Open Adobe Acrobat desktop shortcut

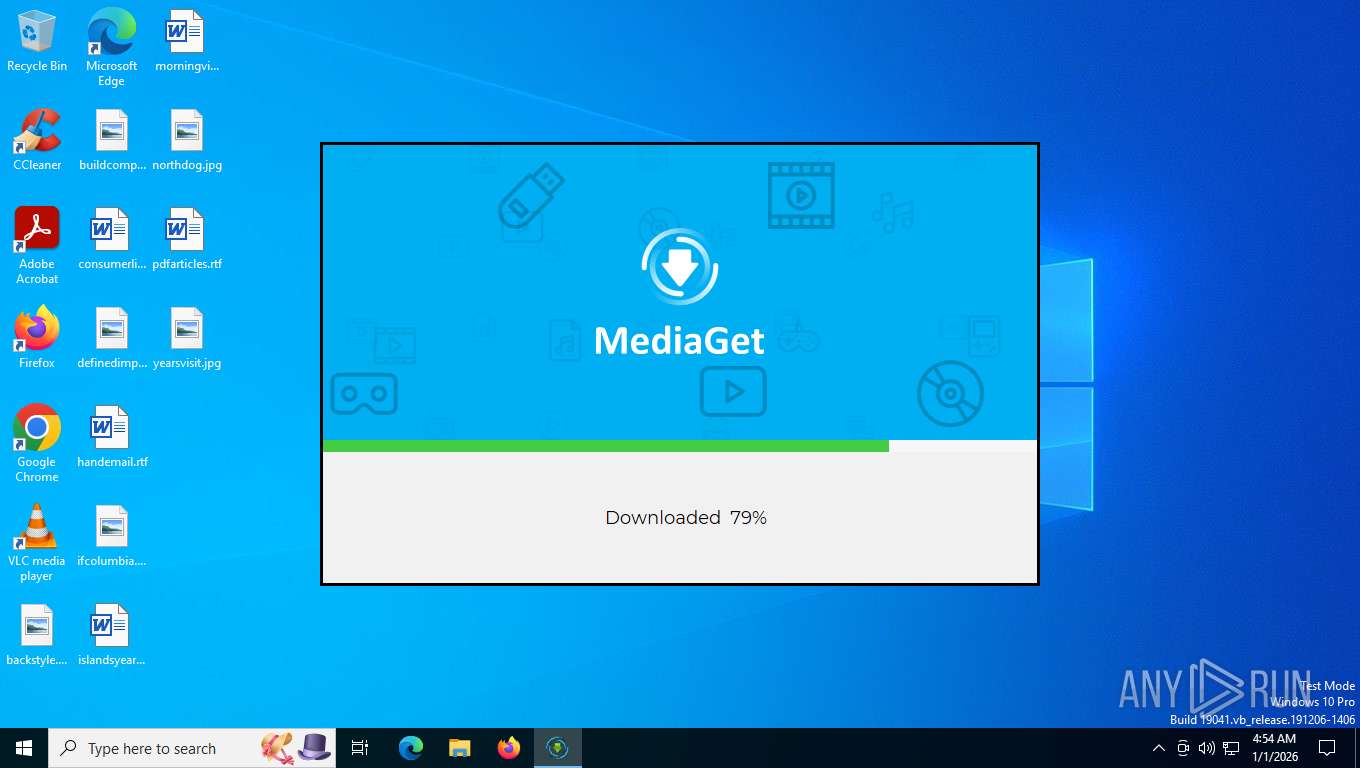coord(37,246)
